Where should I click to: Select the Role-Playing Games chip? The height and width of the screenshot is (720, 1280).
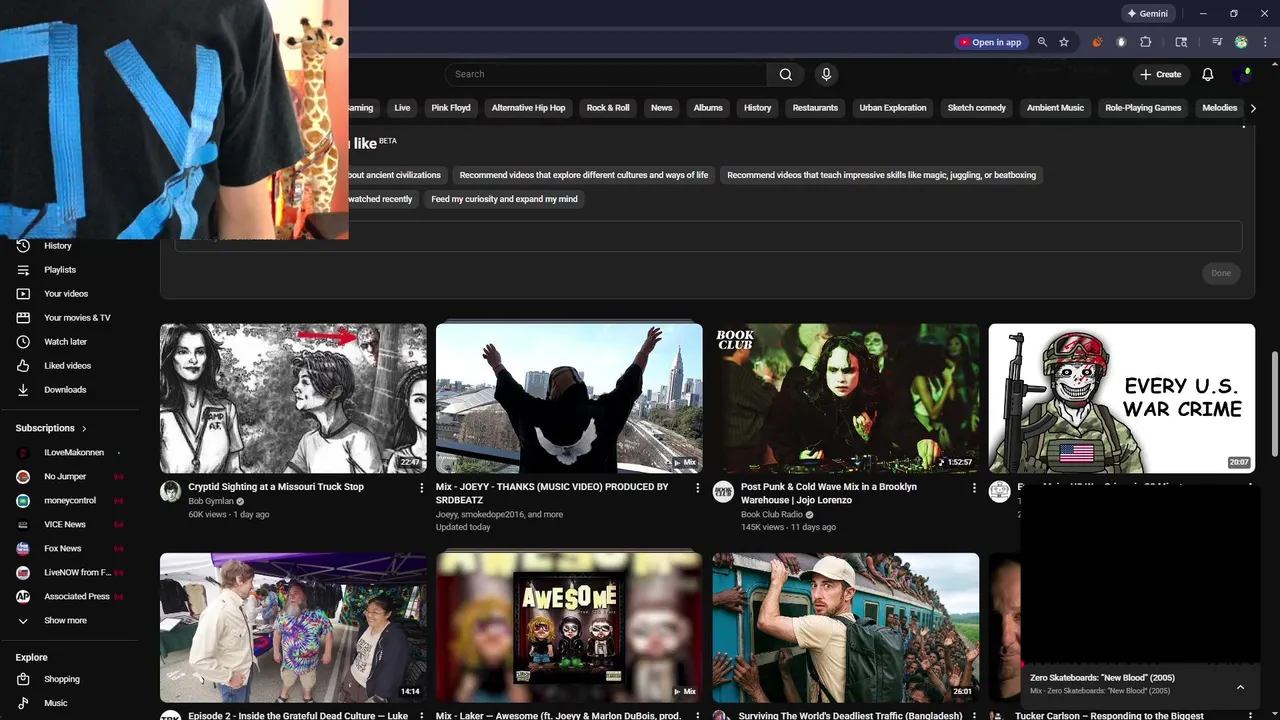1143,108
